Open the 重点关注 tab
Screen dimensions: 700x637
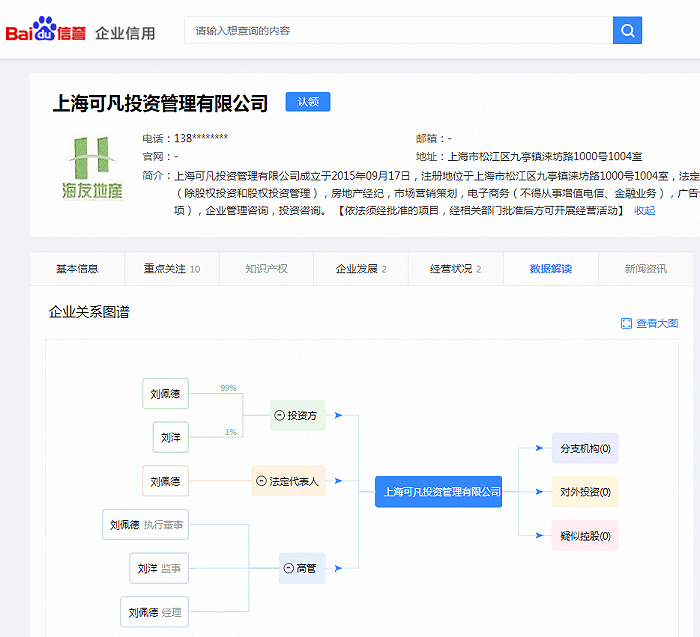tap(171, 269)
